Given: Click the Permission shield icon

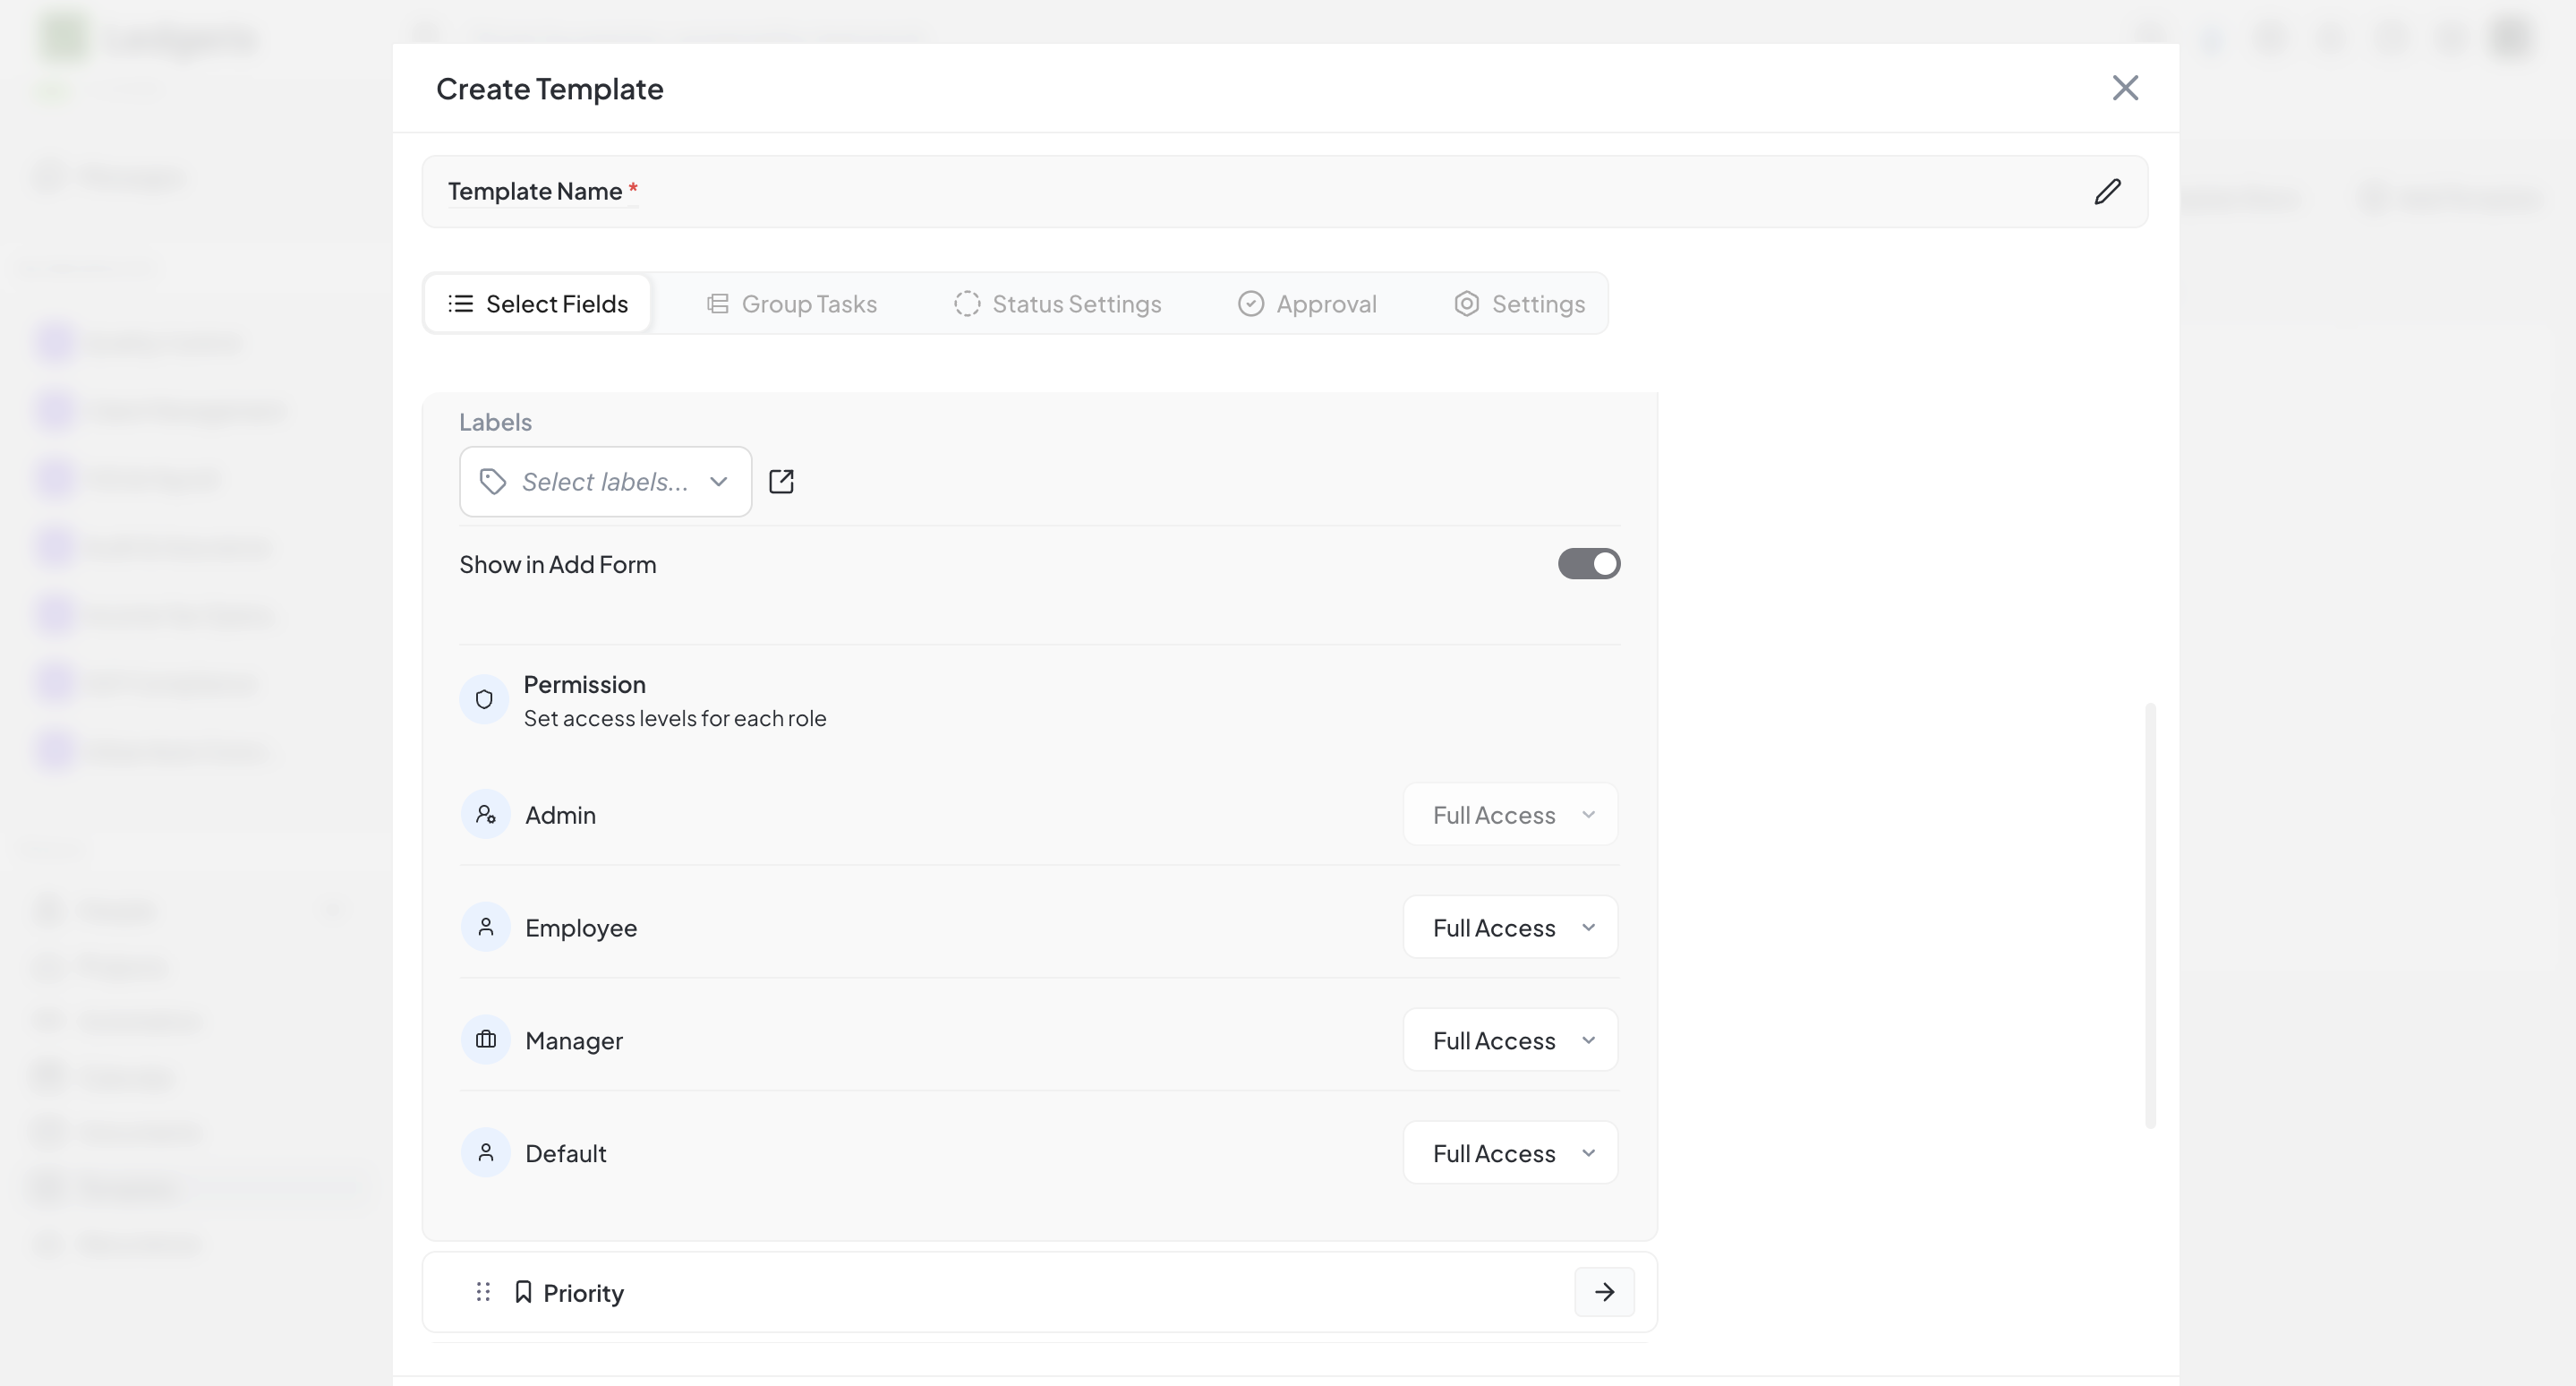Looking at the screenshot, I should (x=484, y=699).
